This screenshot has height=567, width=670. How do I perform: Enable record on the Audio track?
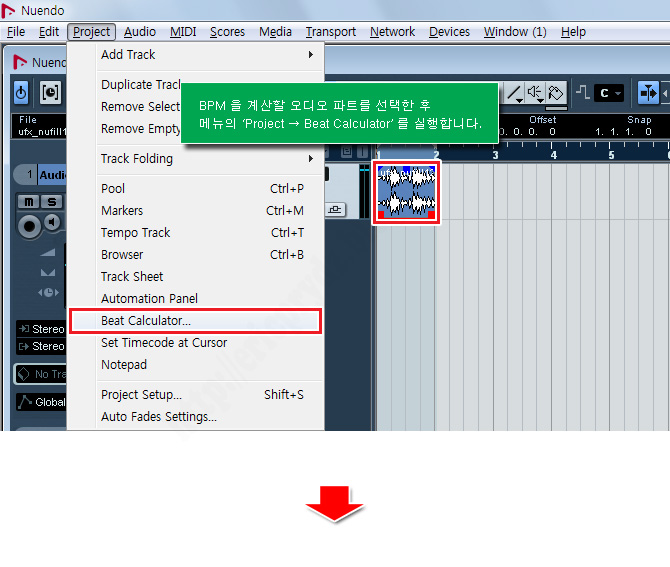(29, 226)
